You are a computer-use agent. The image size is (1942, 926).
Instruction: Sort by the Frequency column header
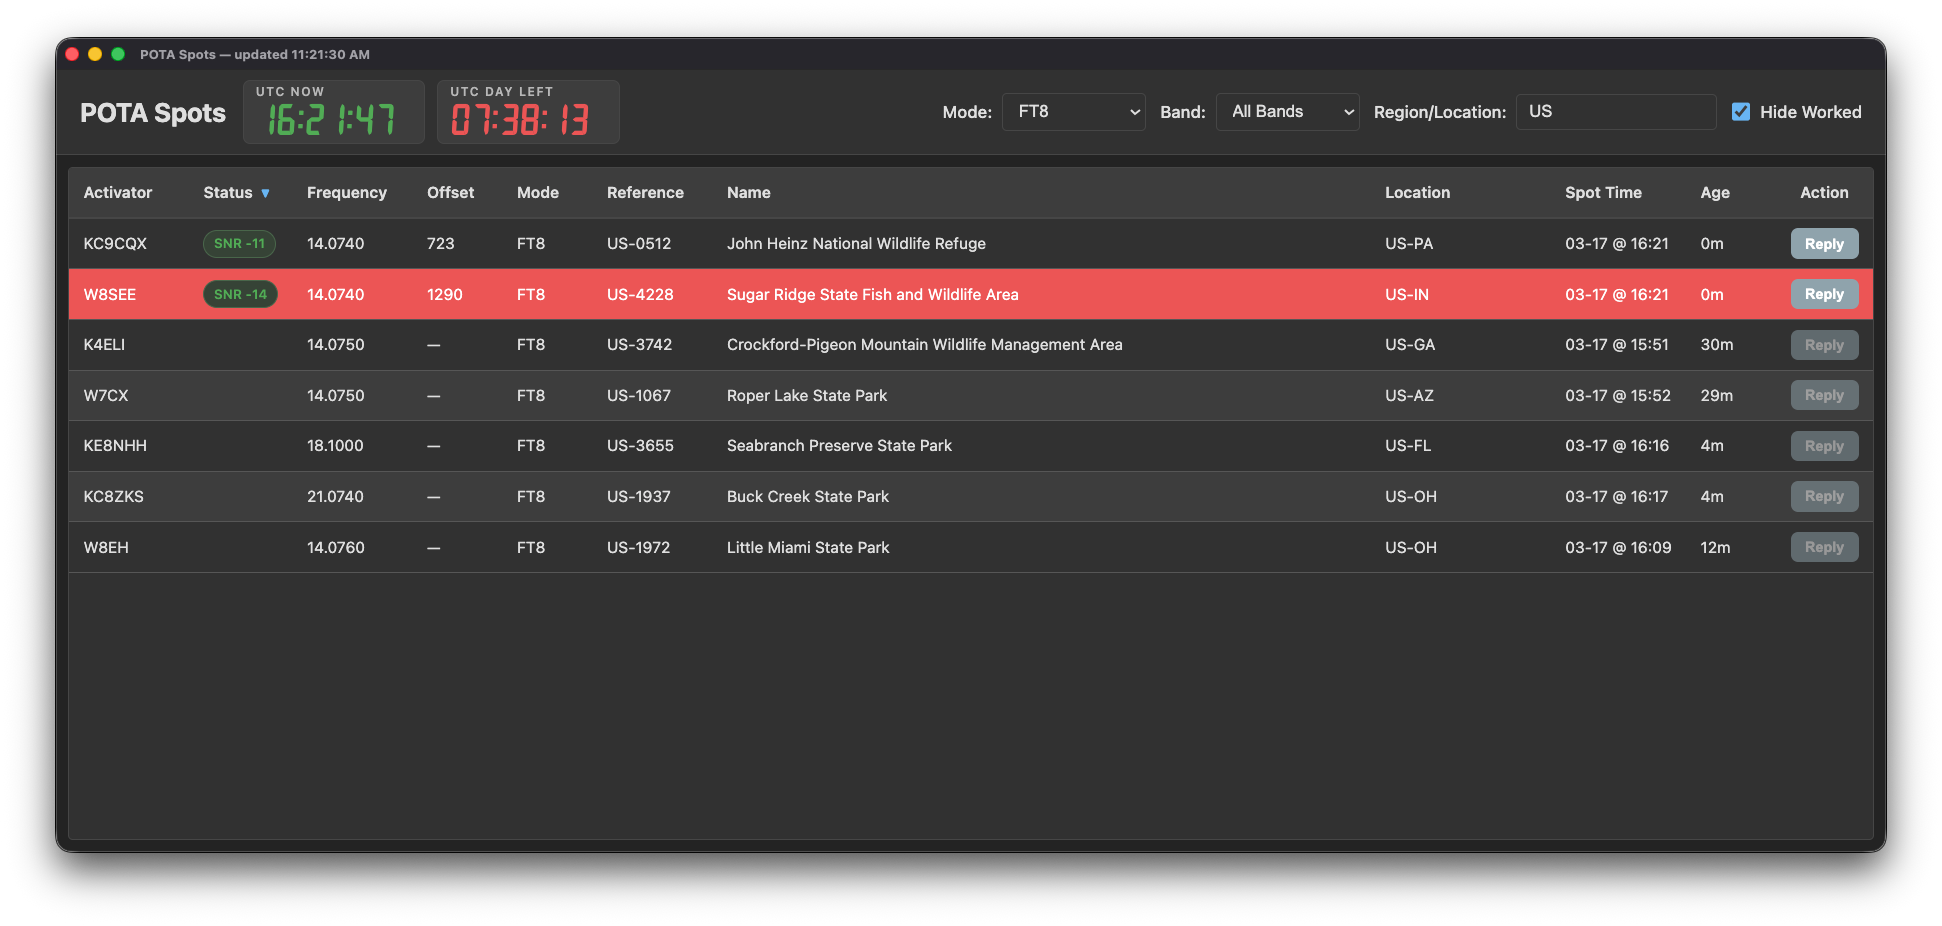tap(346, 193)
